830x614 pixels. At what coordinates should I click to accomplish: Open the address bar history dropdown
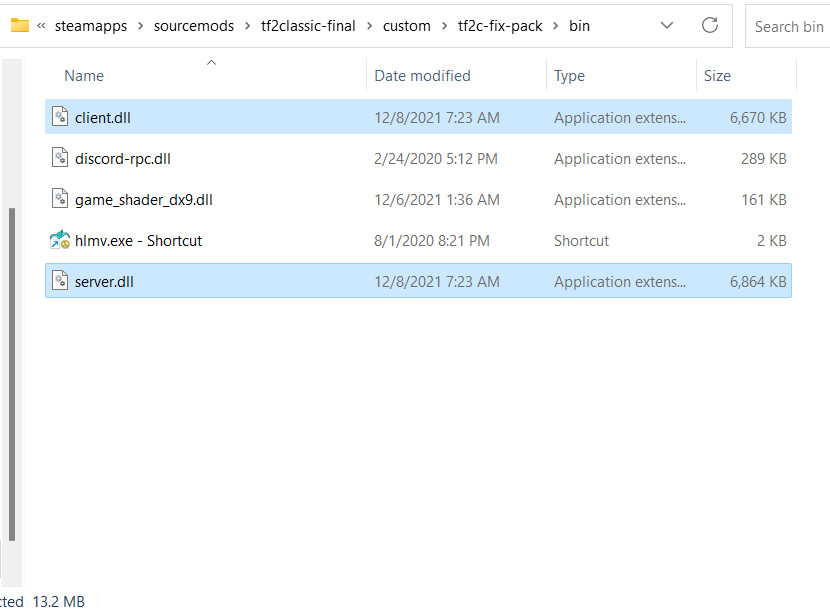click(667, 25)
